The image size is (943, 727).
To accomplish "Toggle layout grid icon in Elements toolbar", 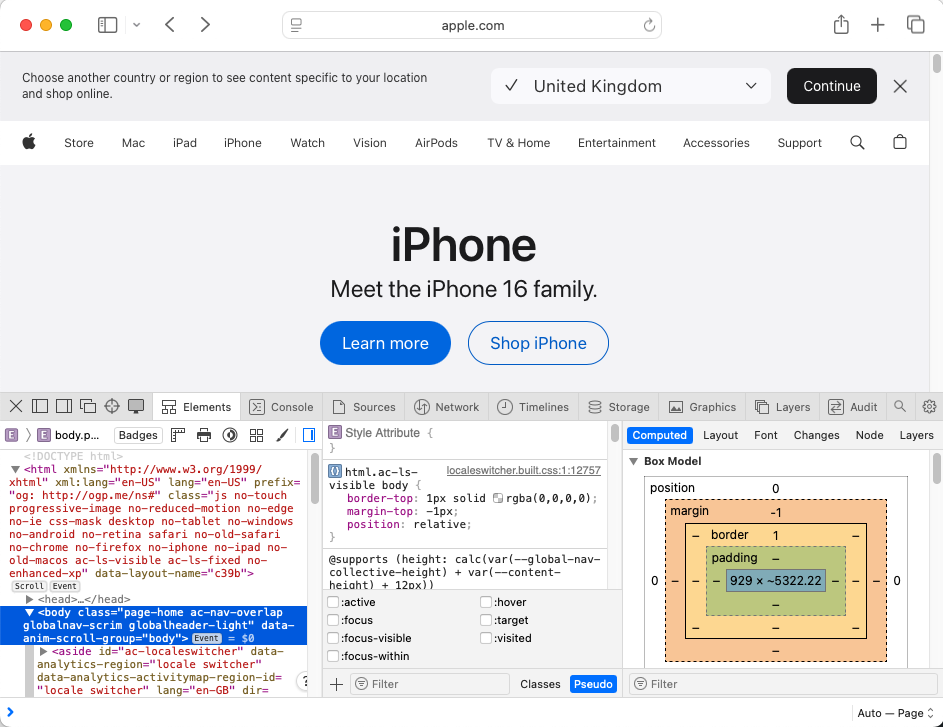I will pyautogui.click(x=256, y=435).
